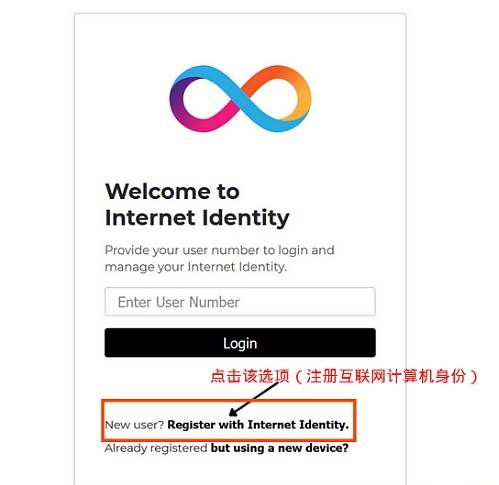The height and width of the screenshot is (485, 499).
Task: Click the "Provide your user number" description line
Action: coord(219,250)
